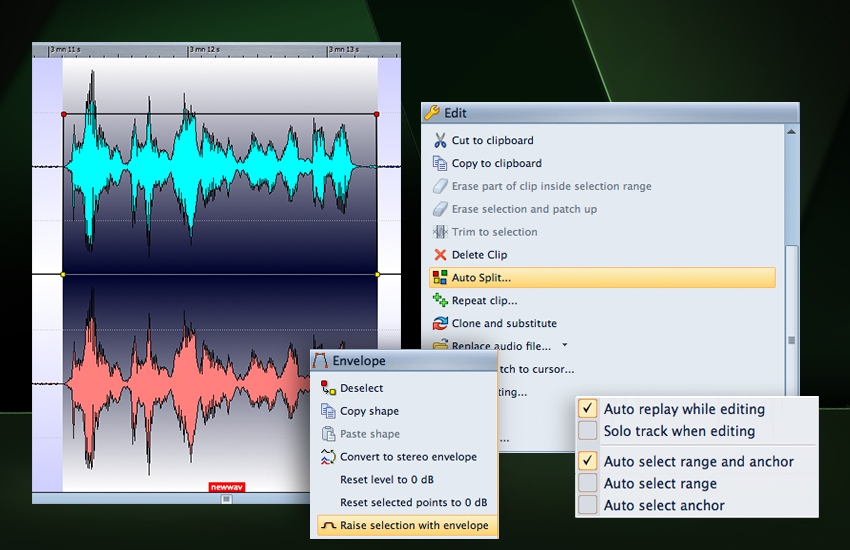Screen dimensions: 850x550
Task: Expand the Replace audio file dropdown arrow
Action: (565, 345)
